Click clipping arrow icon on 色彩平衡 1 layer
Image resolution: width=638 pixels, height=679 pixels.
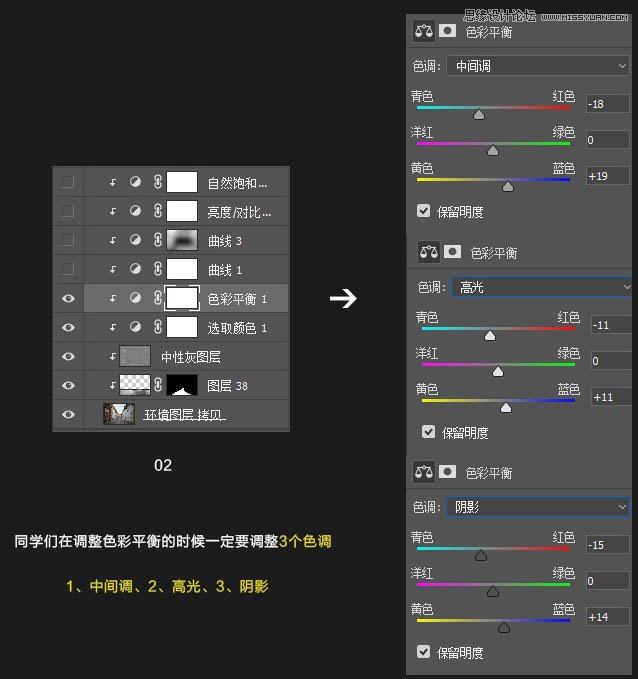(113, 298)
